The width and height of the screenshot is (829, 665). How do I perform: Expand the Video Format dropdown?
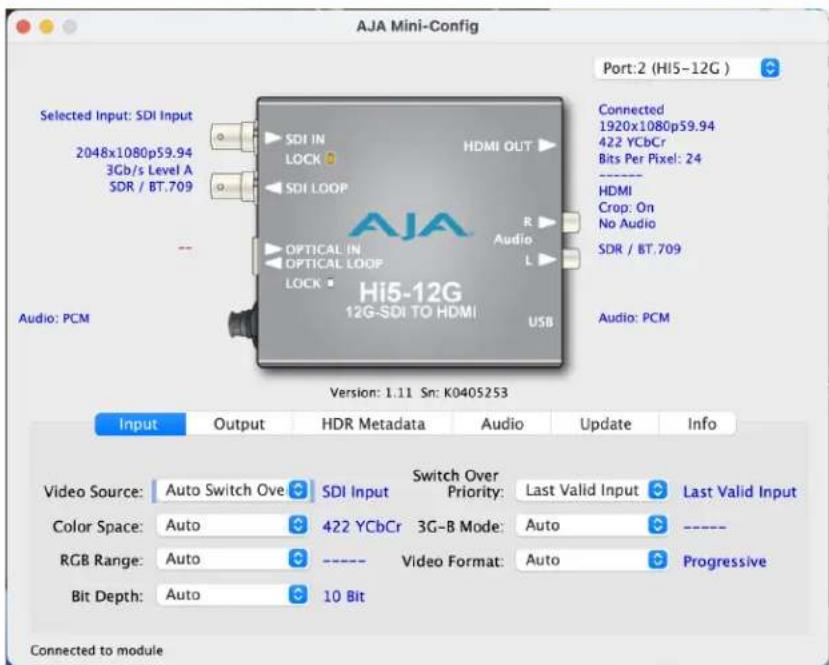[592, 560]
